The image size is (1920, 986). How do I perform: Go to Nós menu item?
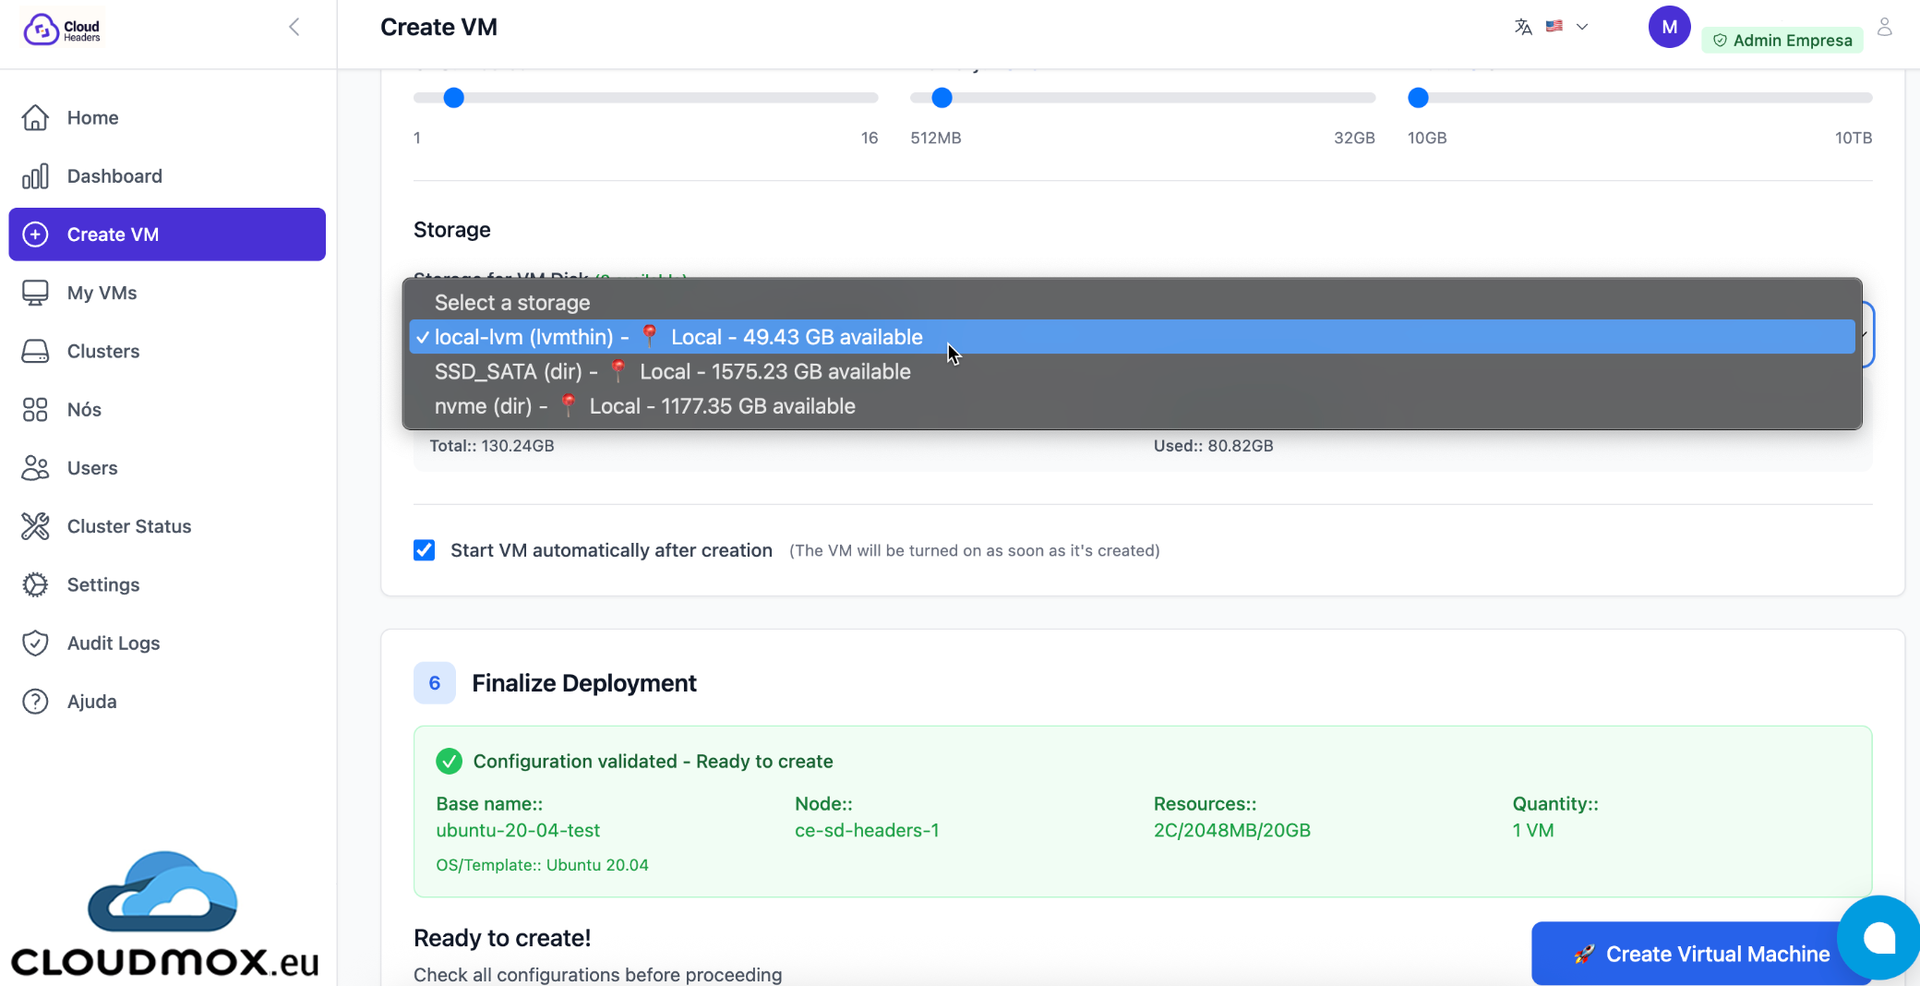(84, 410)
